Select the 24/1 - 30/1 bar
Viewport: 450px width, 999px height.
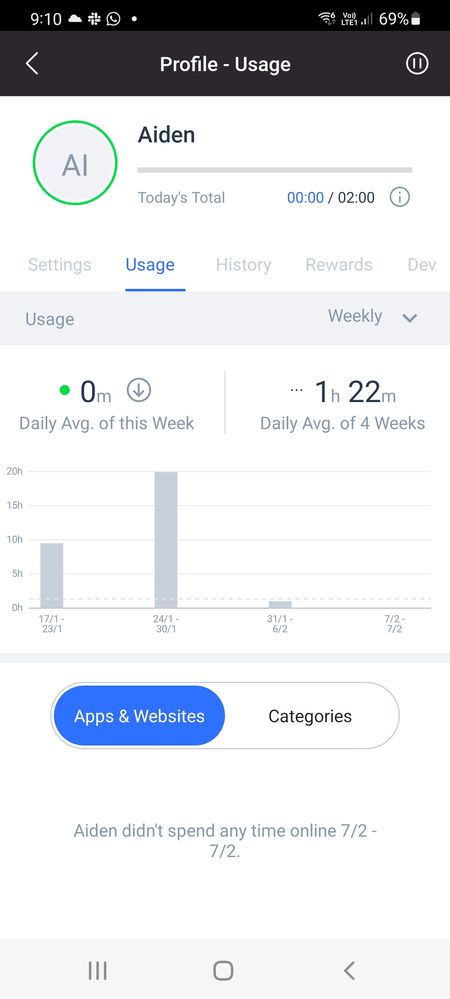tap(166, 540)
